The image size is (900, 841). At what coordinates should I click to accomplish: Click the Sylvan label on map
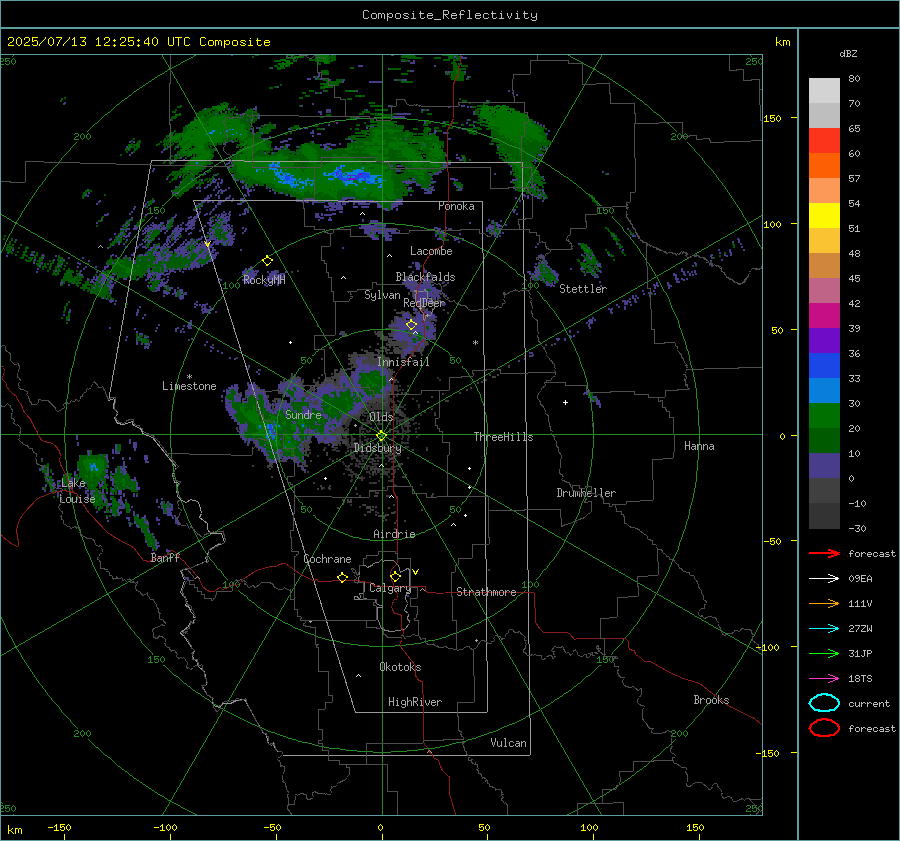click(382, 295)
